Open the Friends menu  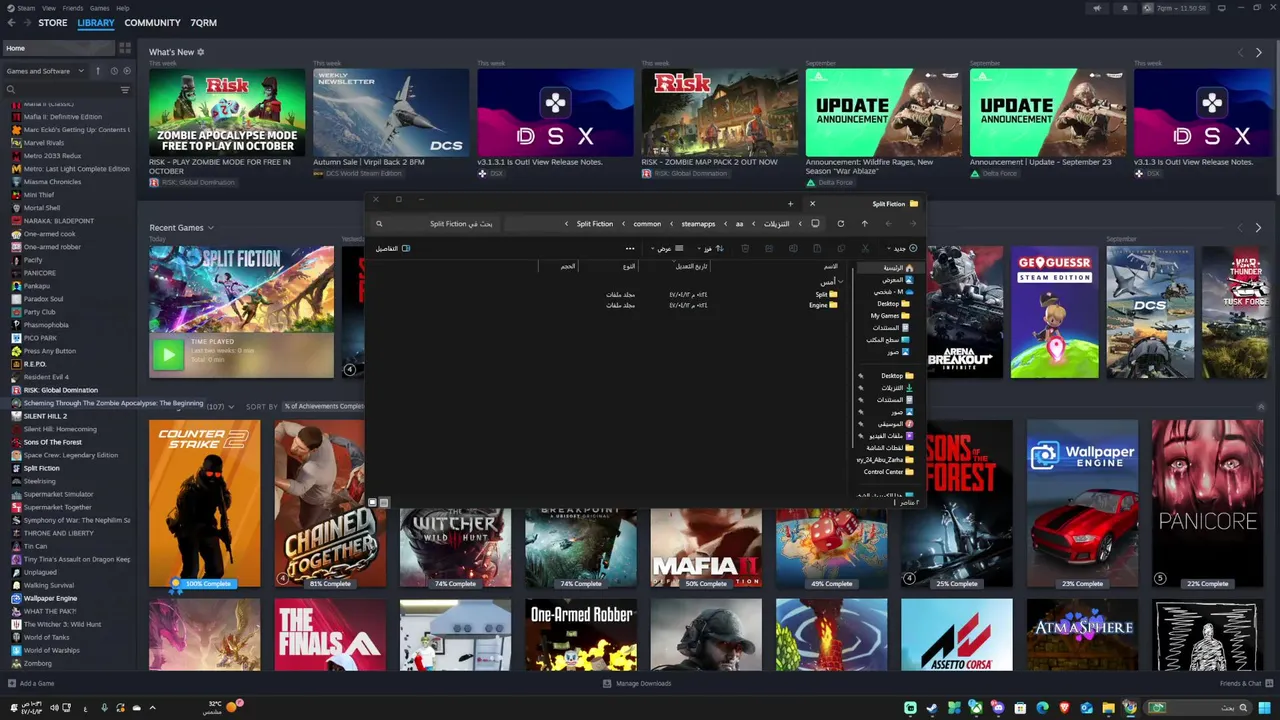click(x=73, y=8)
